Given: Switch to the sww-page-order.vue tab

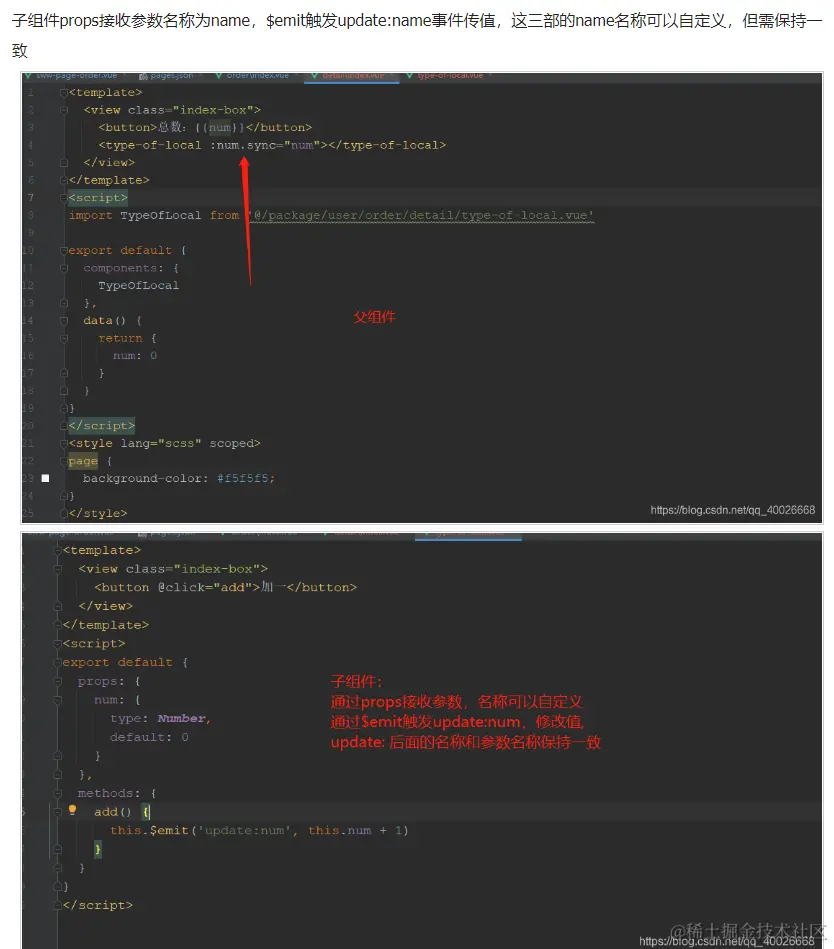Looking at the screenshot, I should (x=71, y=76).
